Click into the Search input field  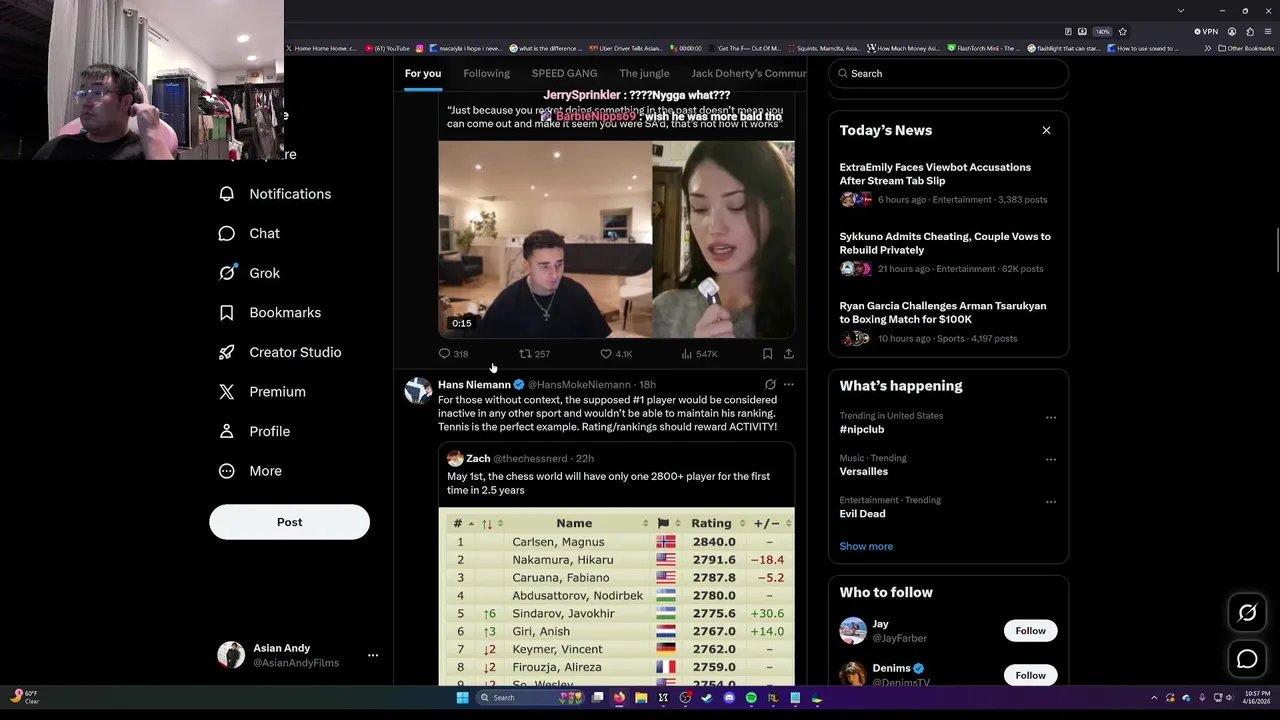[x=948, y=74]
